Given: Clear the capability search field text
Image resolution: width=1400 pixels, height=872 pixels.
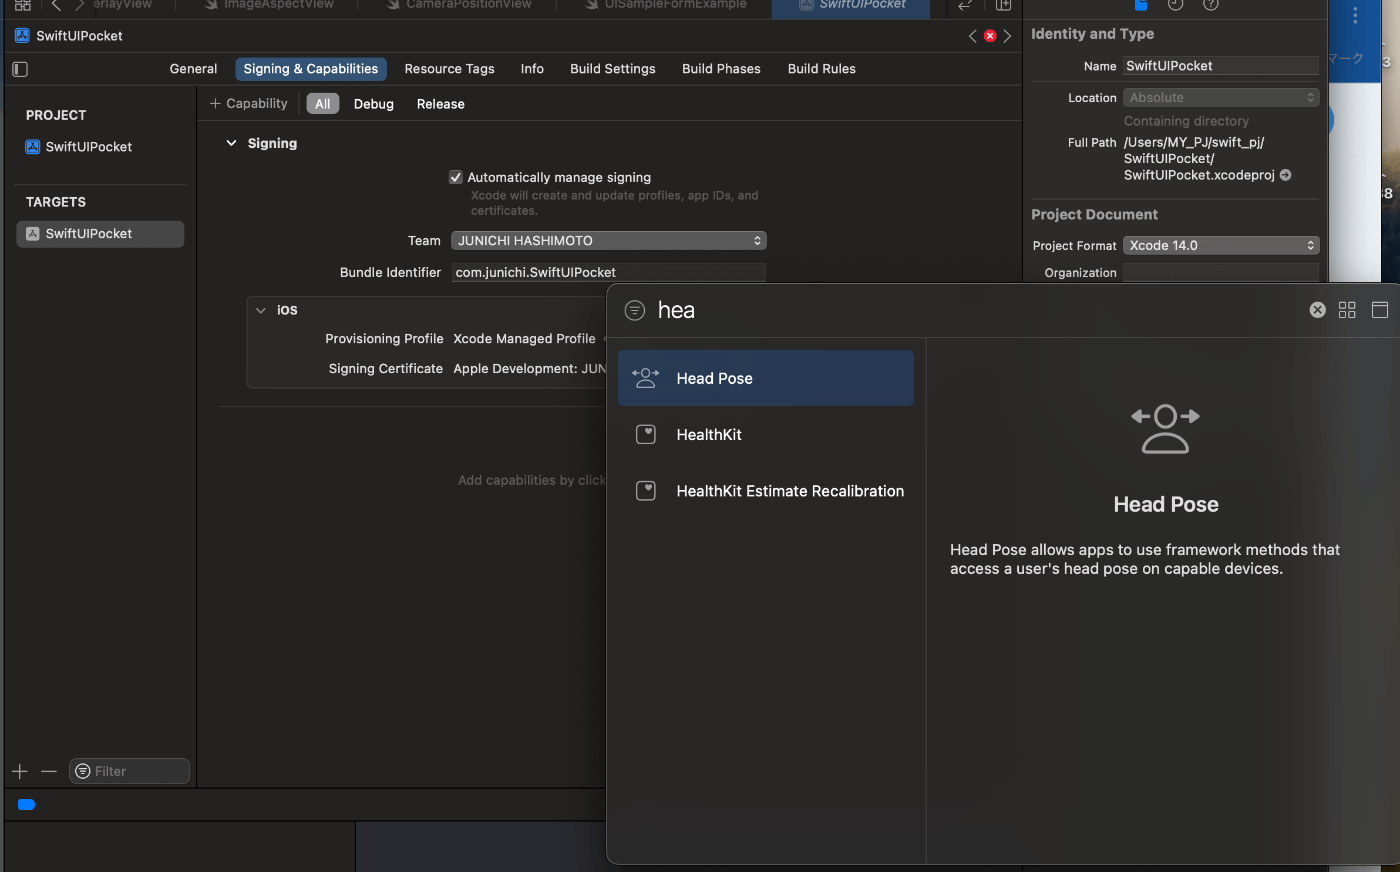Looking at the screenshot, I should click(1318, 310).
